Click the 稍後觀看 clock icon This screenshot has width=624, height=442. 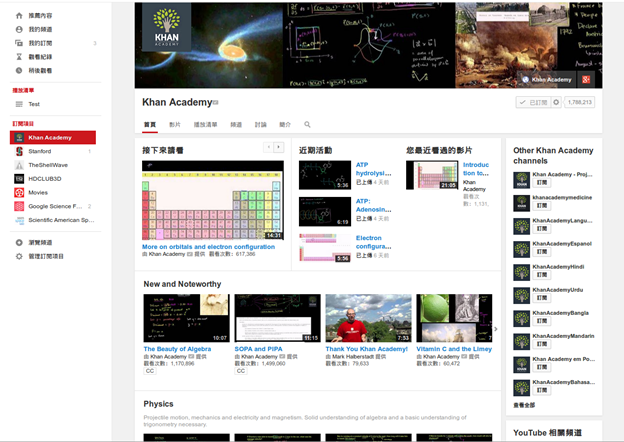tap(19, 70)
